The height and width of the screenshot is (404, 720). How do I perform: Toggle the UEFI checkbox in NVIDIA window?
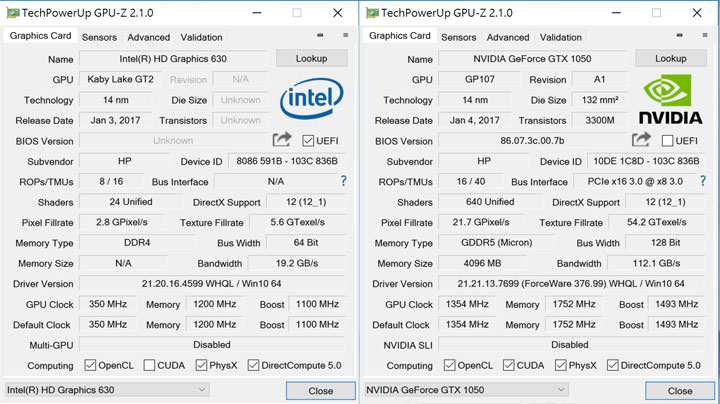pyautogui.click(x=667, y=141)
